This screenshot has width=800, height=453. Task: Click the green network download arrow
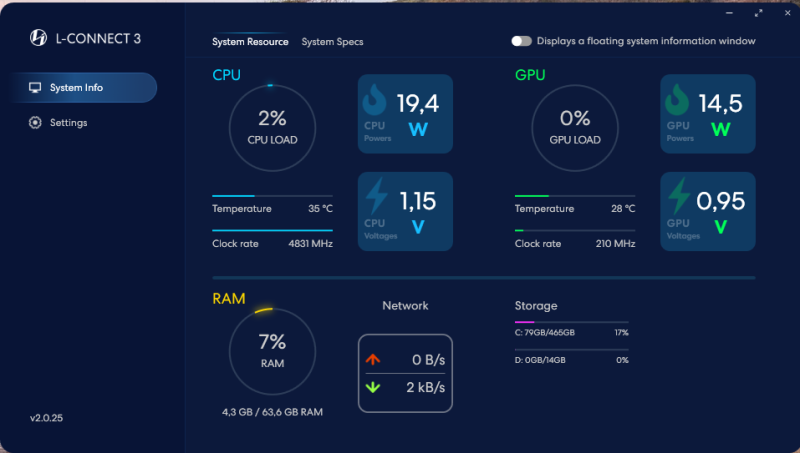click(x=373, y=387)
